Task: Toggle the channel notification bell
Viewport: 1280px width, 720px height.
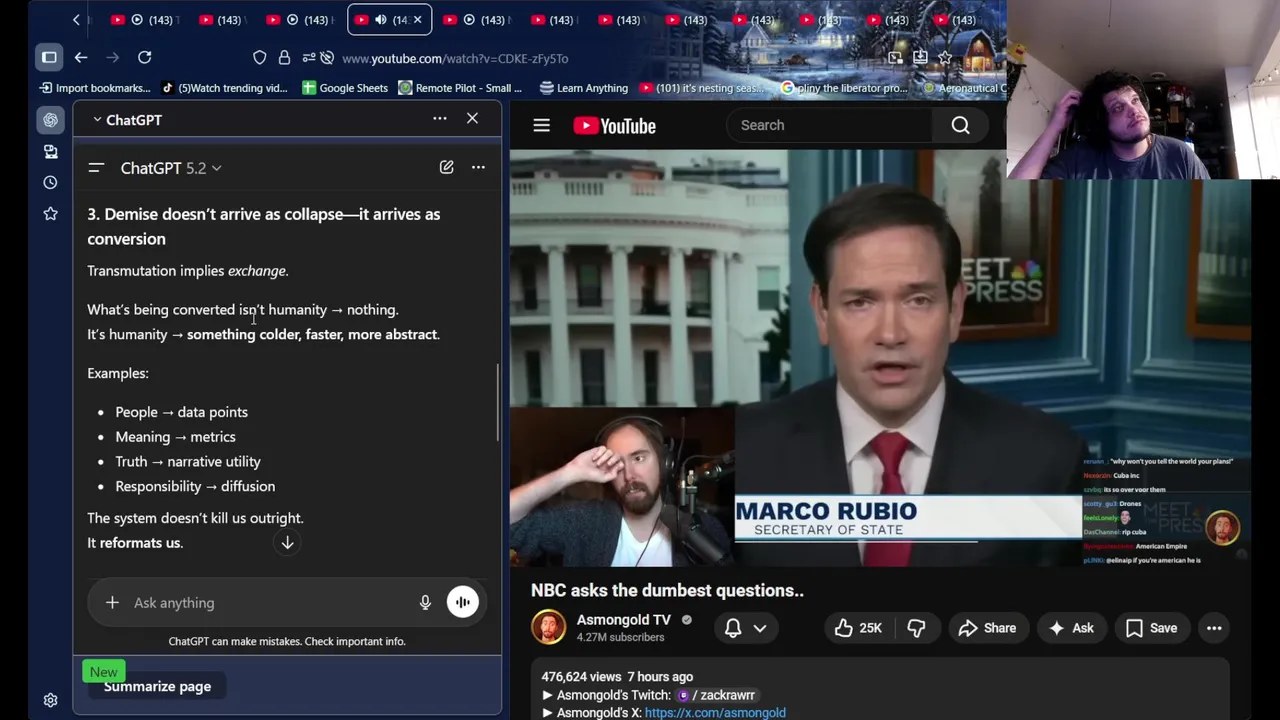Action: tap(733, 628)
